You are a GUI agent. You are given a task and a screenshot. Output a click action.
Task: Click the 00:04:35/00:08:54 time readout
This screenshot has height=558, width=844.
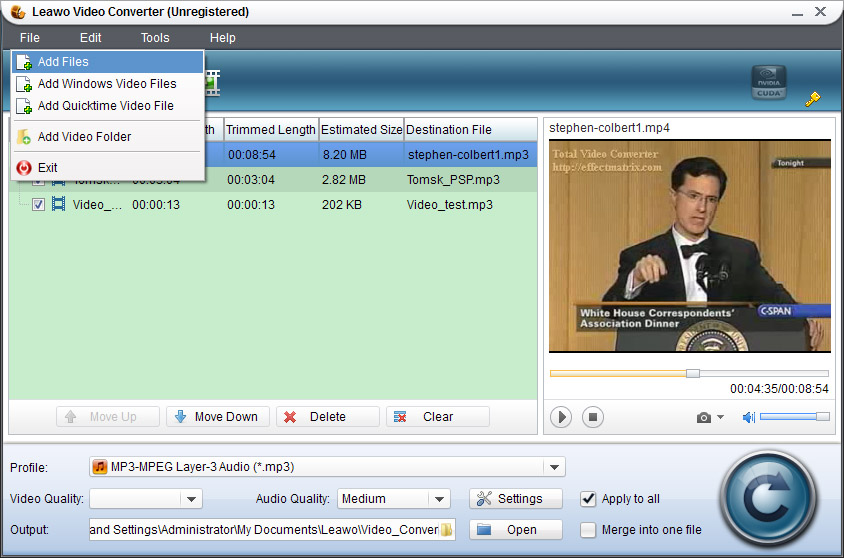(779, 389)
